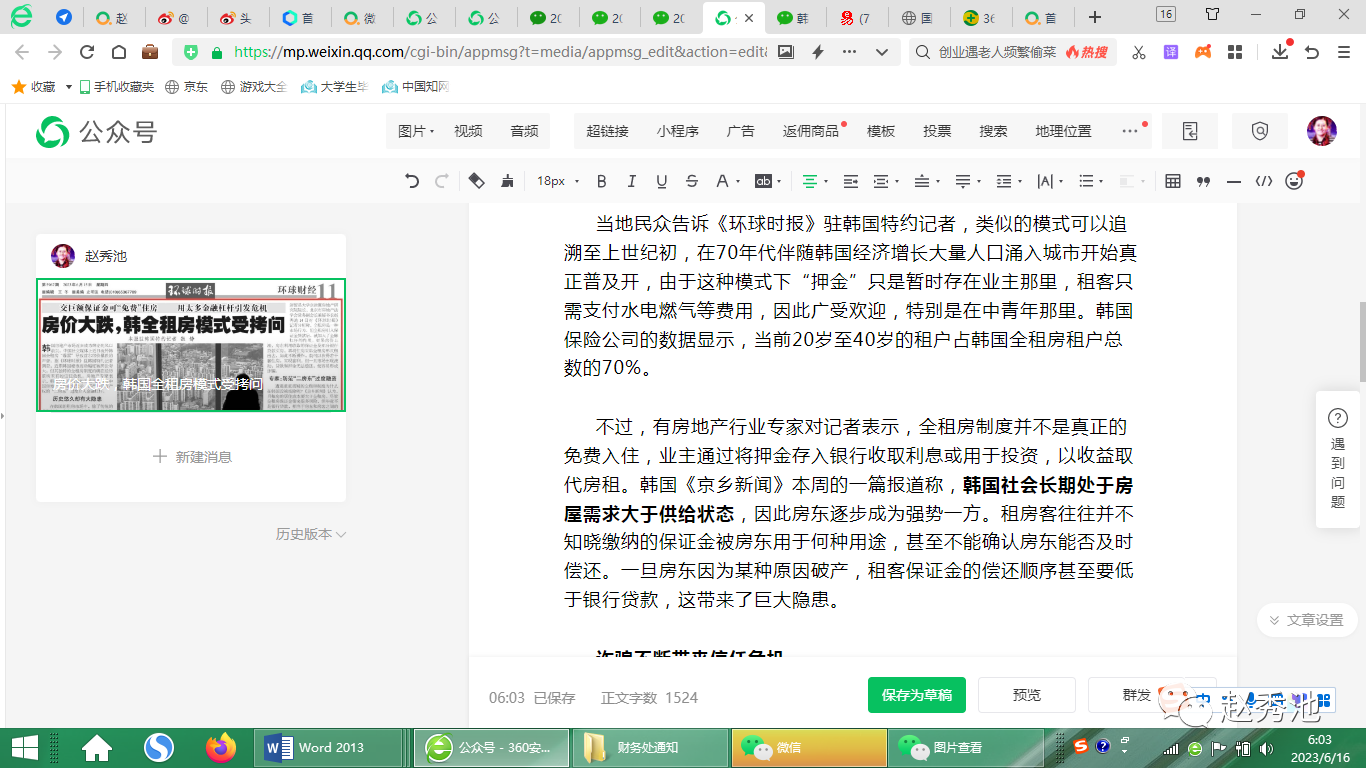Insert a table using the grid icon
The image size is (1366, 768).
point(1173,181)
